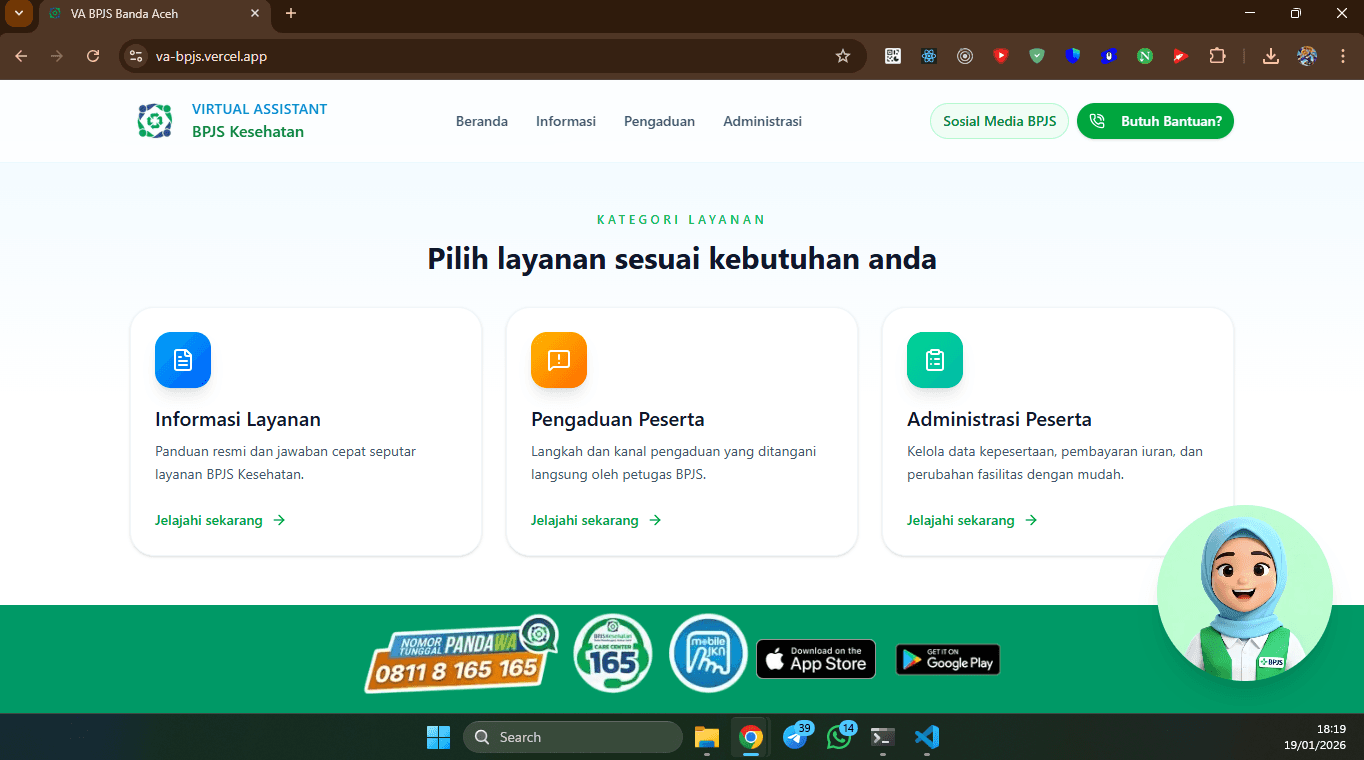Click the BPJS Virtual Assistant logo
This screenshot has height=760, width=1364.
154,121
